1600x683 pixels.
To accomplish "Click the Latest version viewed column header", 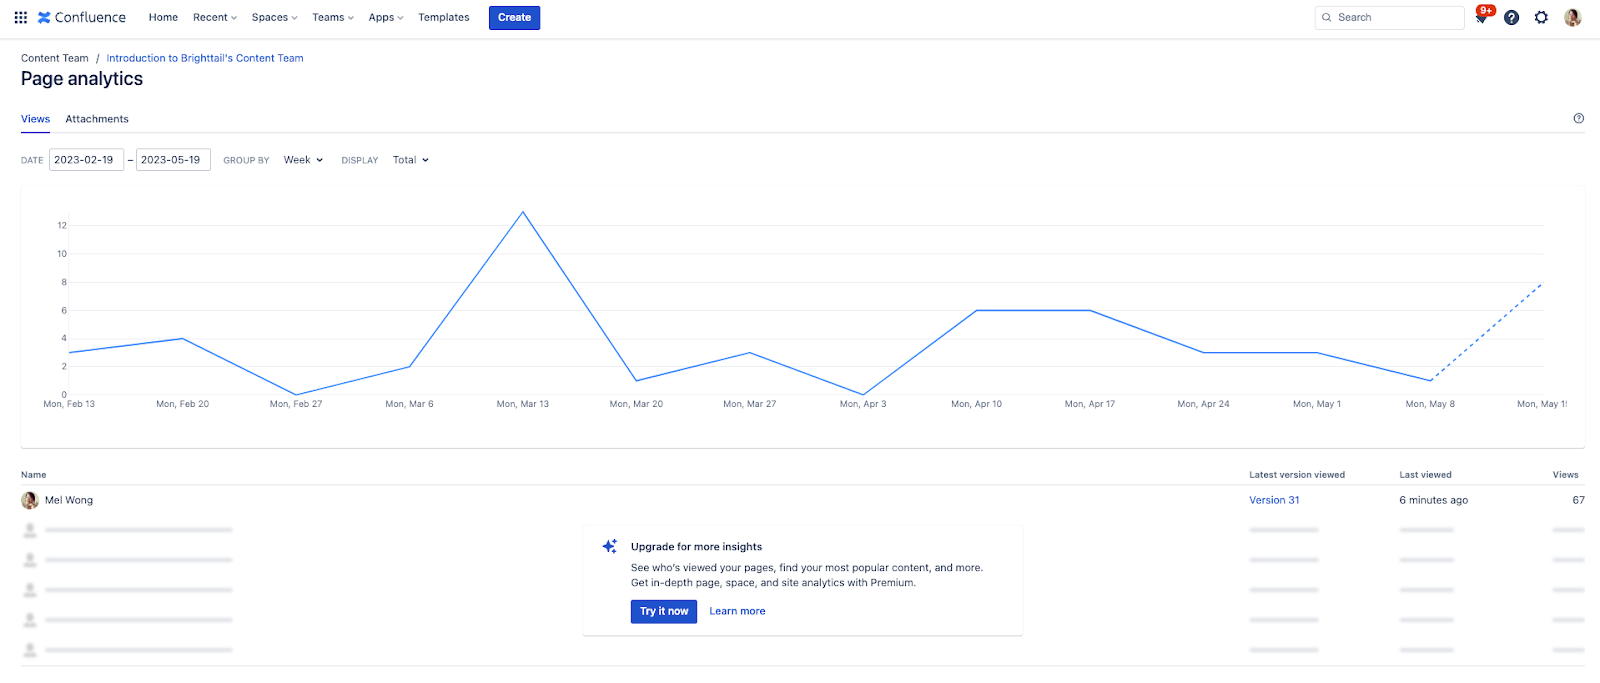I will coord(1297,475).
